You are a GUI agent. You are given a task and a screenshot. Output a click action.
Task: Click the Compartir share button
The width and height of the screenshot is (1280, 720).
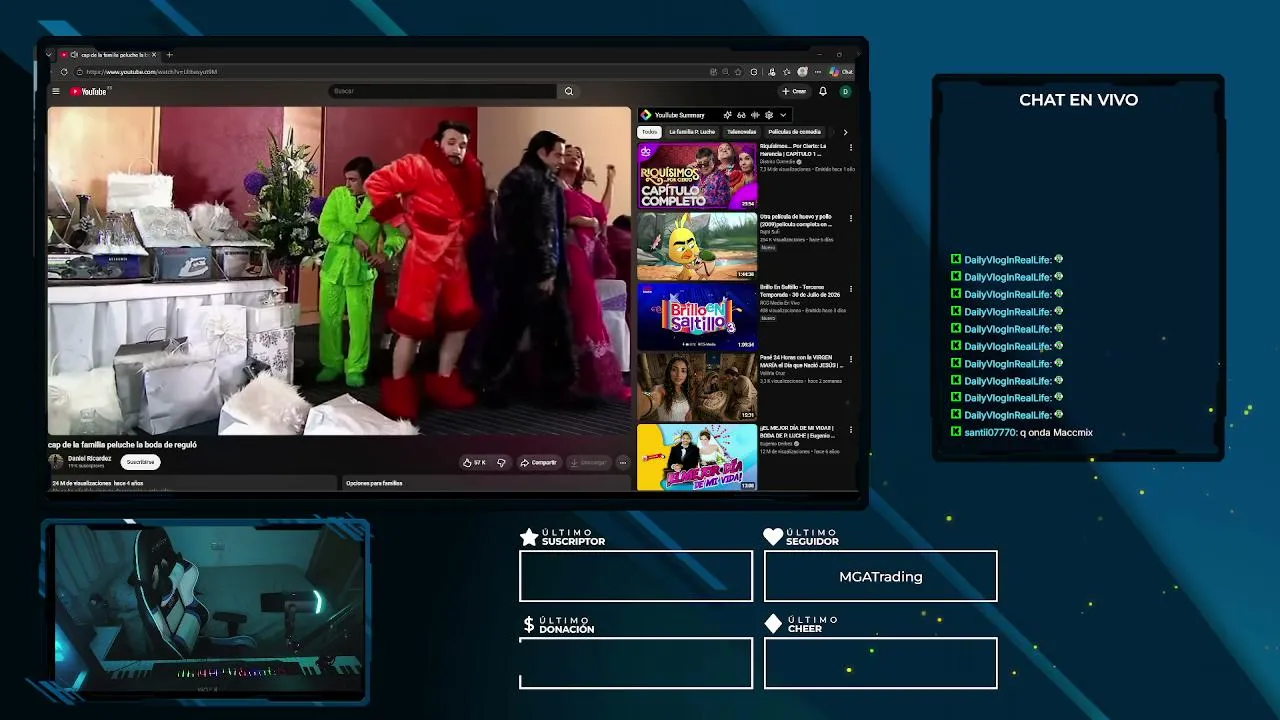(x=538, y=463)
